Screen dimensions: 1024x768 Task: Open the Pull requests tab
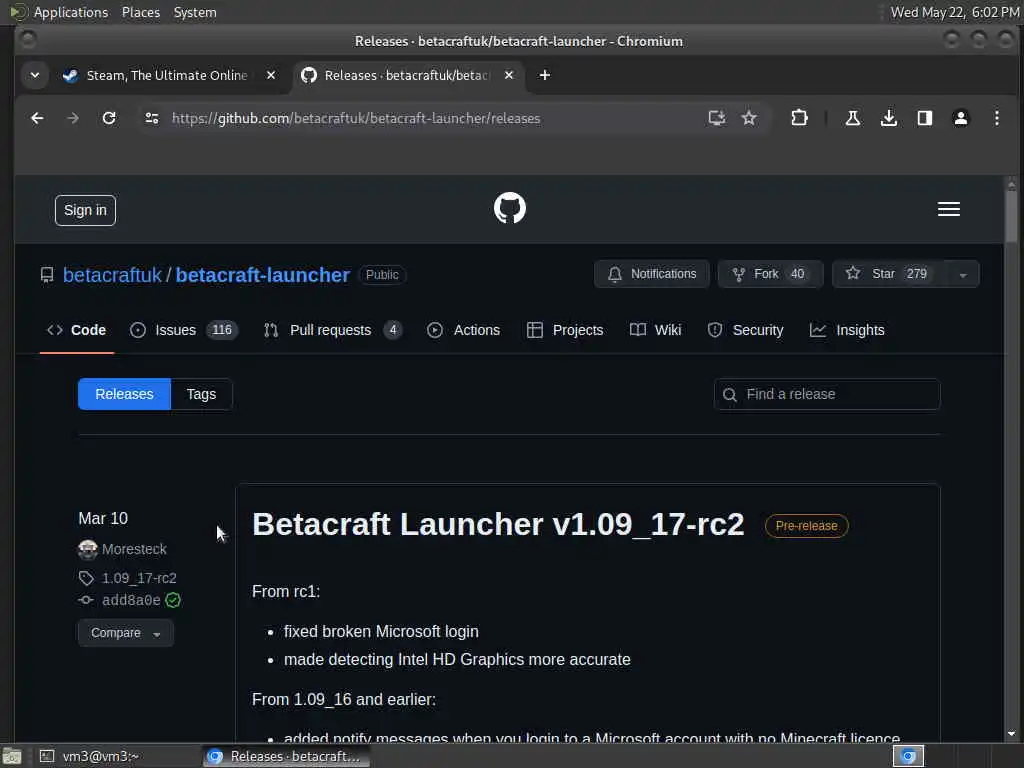(x=332, y=330)
